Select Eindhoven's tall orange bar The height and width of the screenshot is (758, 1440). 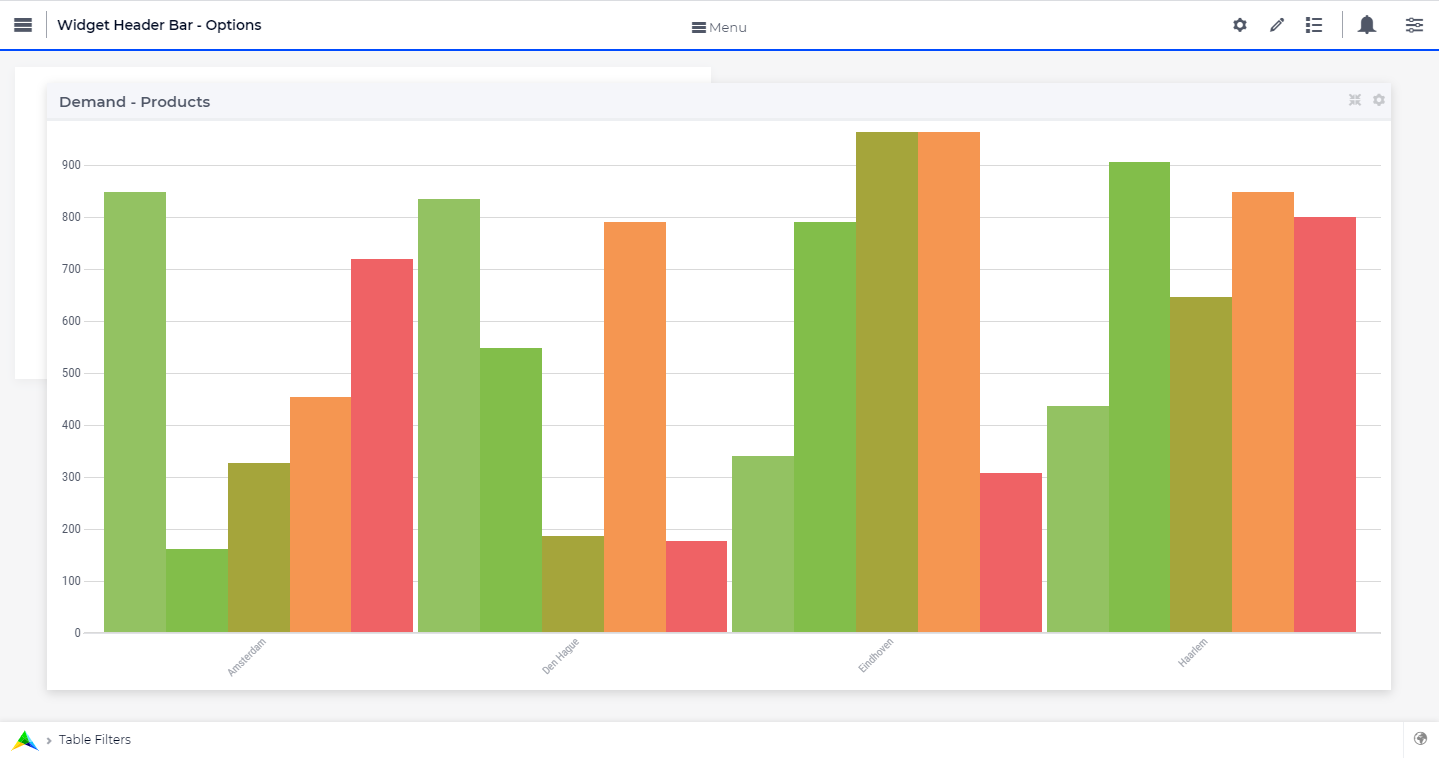tap(949, 382)
